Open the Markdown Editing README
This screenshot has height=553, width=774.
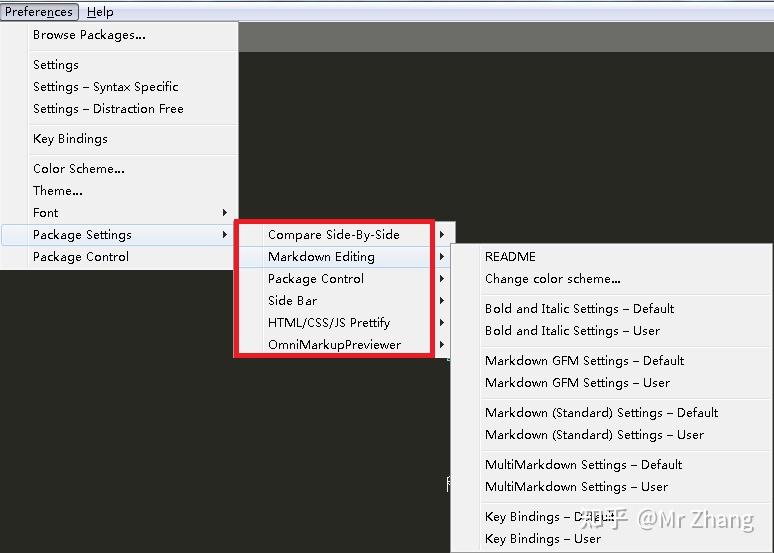(x=612, y=257)
